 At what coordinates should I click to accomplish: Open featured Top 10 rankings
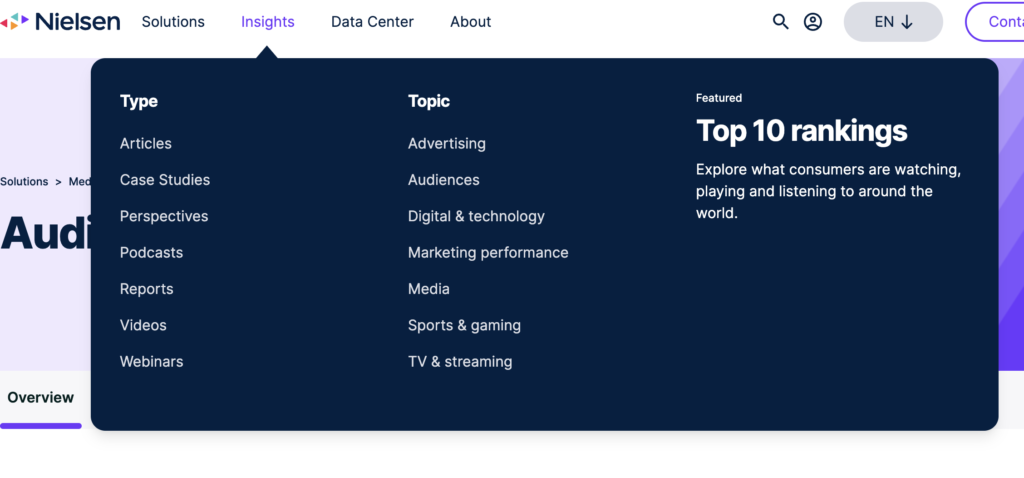coord(801,131)
